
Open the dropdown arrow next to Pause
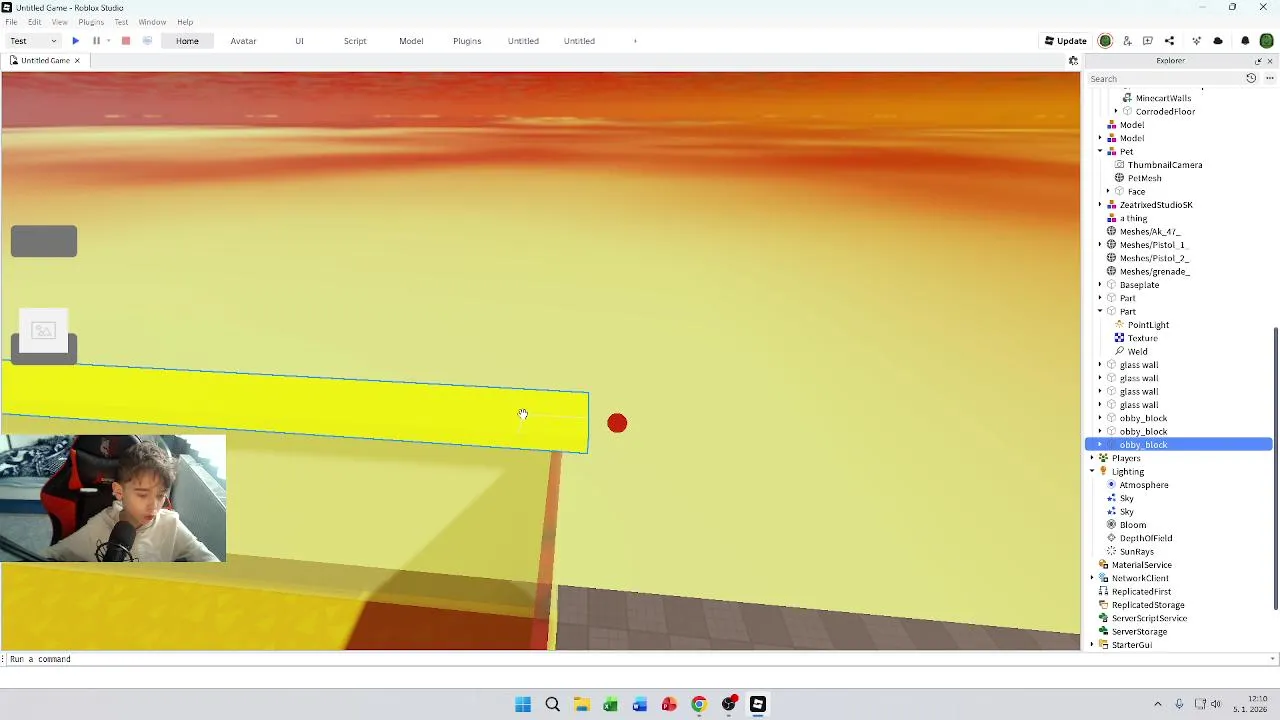pyautogui.click(x=108, y=41)
